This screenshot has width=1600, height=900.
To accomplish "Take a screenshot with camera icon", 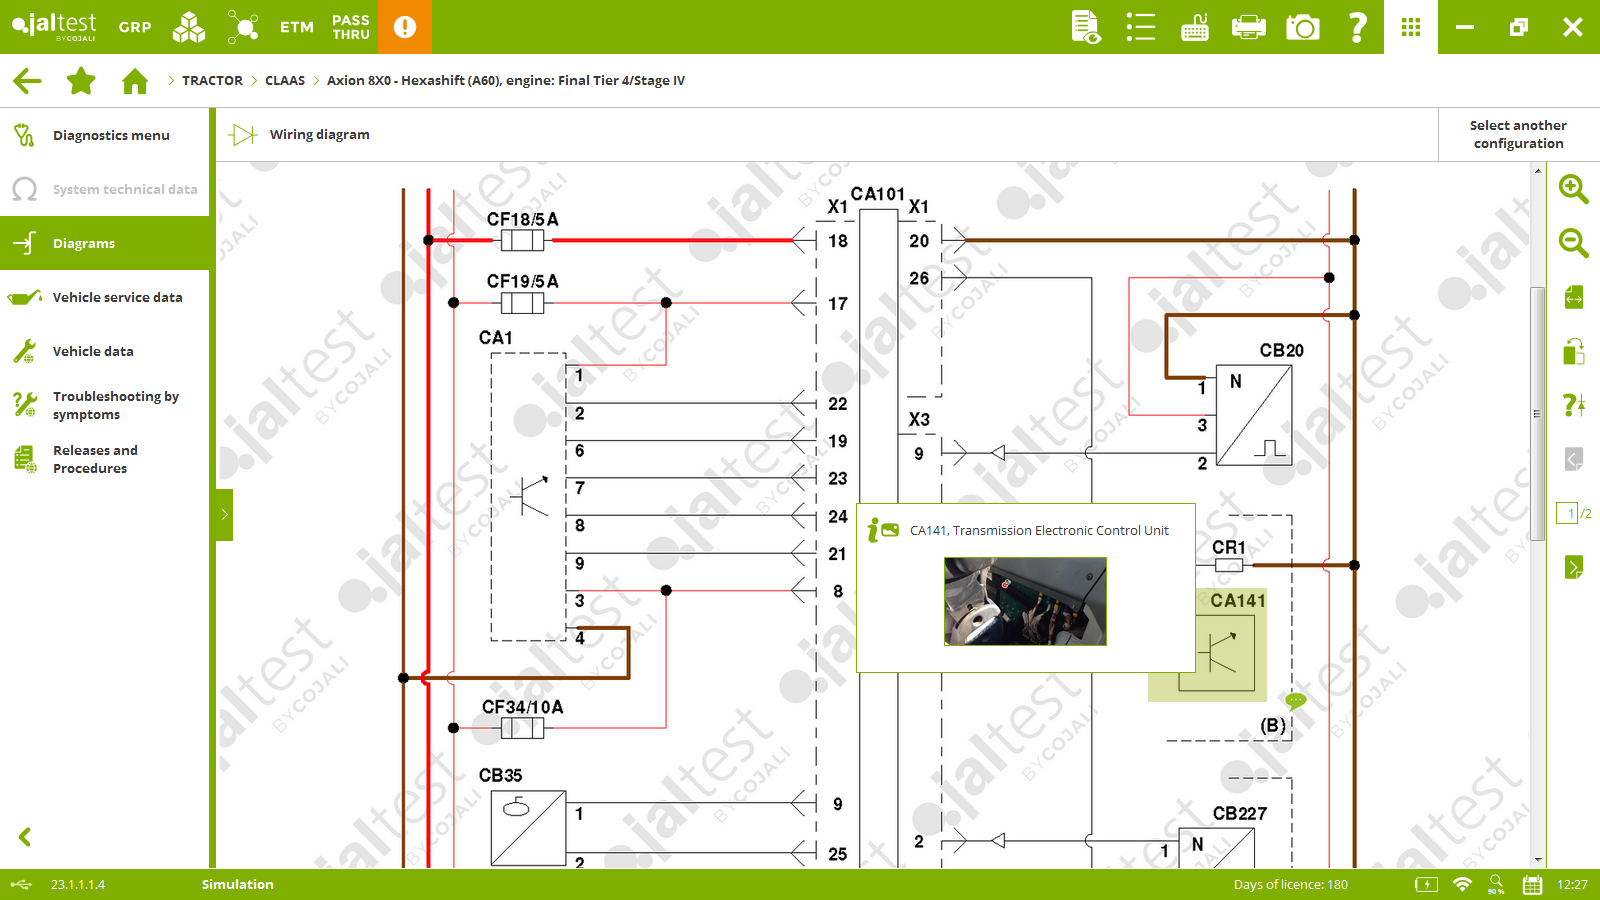I will (x=1302, y=27).
